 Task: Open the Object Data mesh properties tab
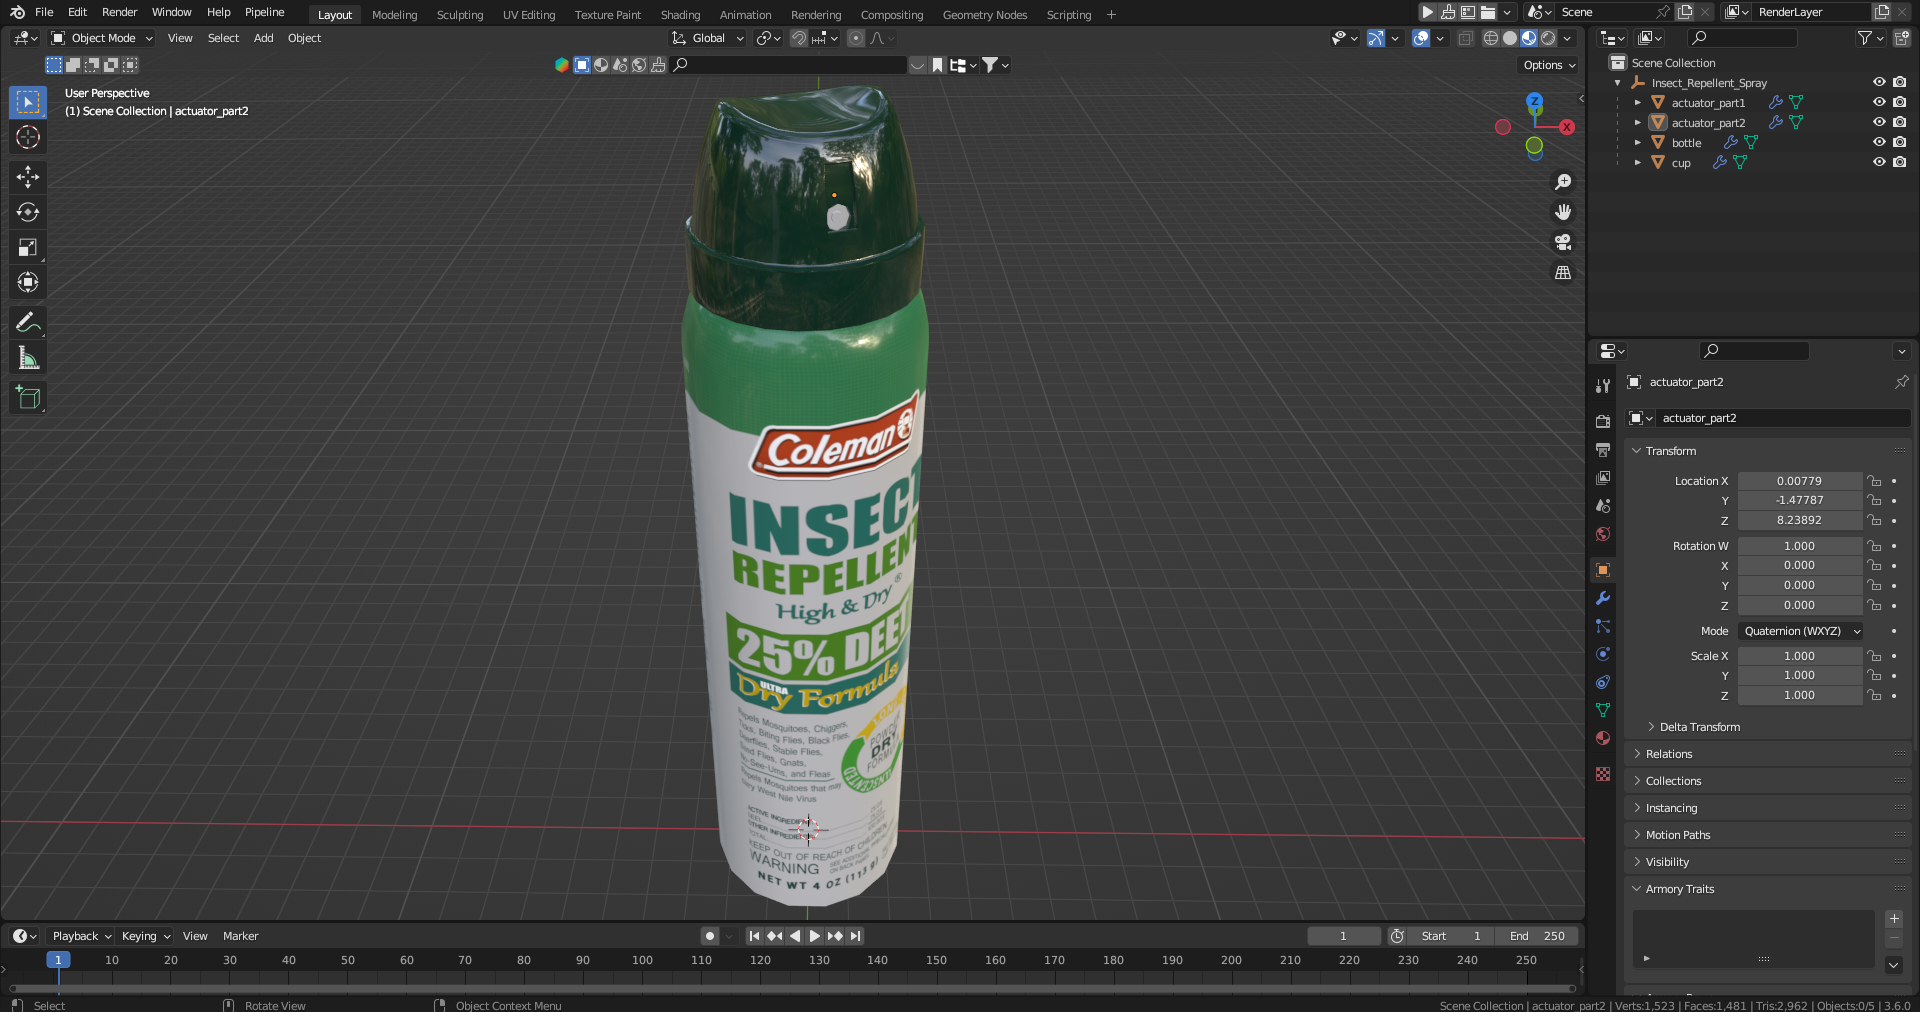coord(1603,710)
